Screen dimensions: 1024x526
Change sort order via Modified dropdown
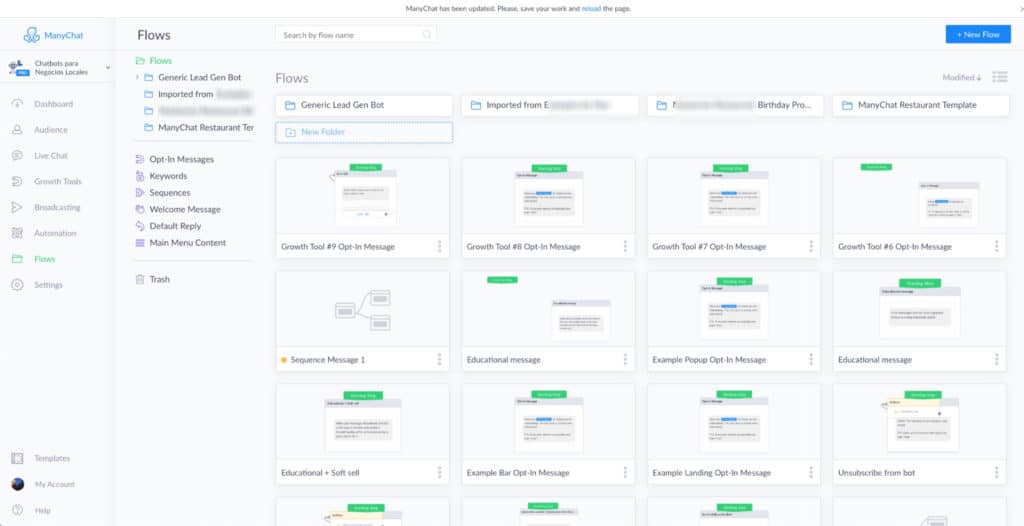962,78
